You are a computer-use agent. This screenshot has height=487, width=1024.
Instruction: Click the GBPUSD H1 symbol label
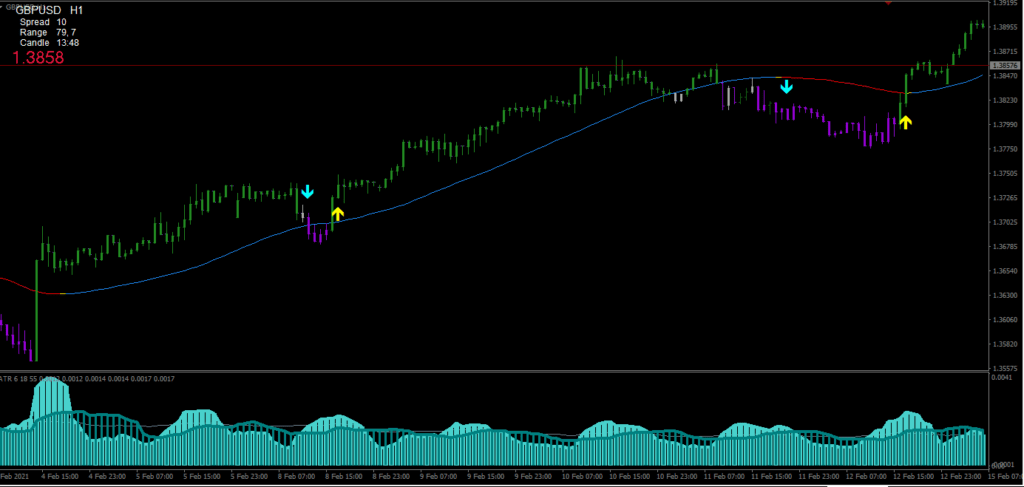(49, 10)
